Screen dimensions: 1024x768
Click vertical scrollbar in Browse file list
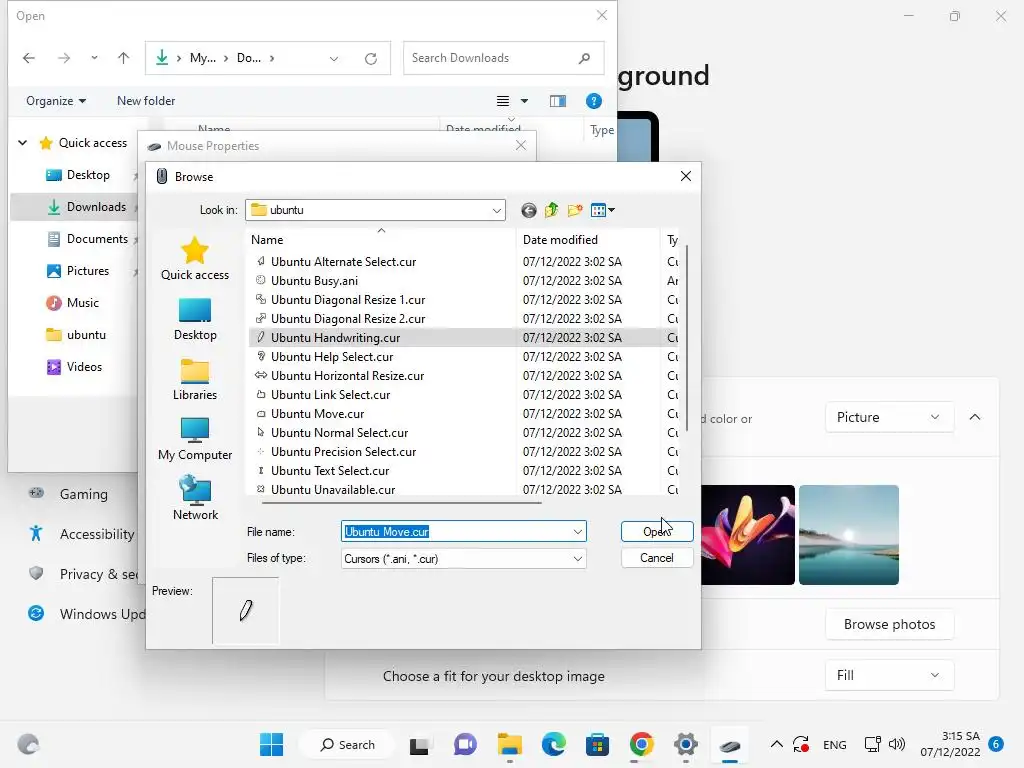(686, 338)
